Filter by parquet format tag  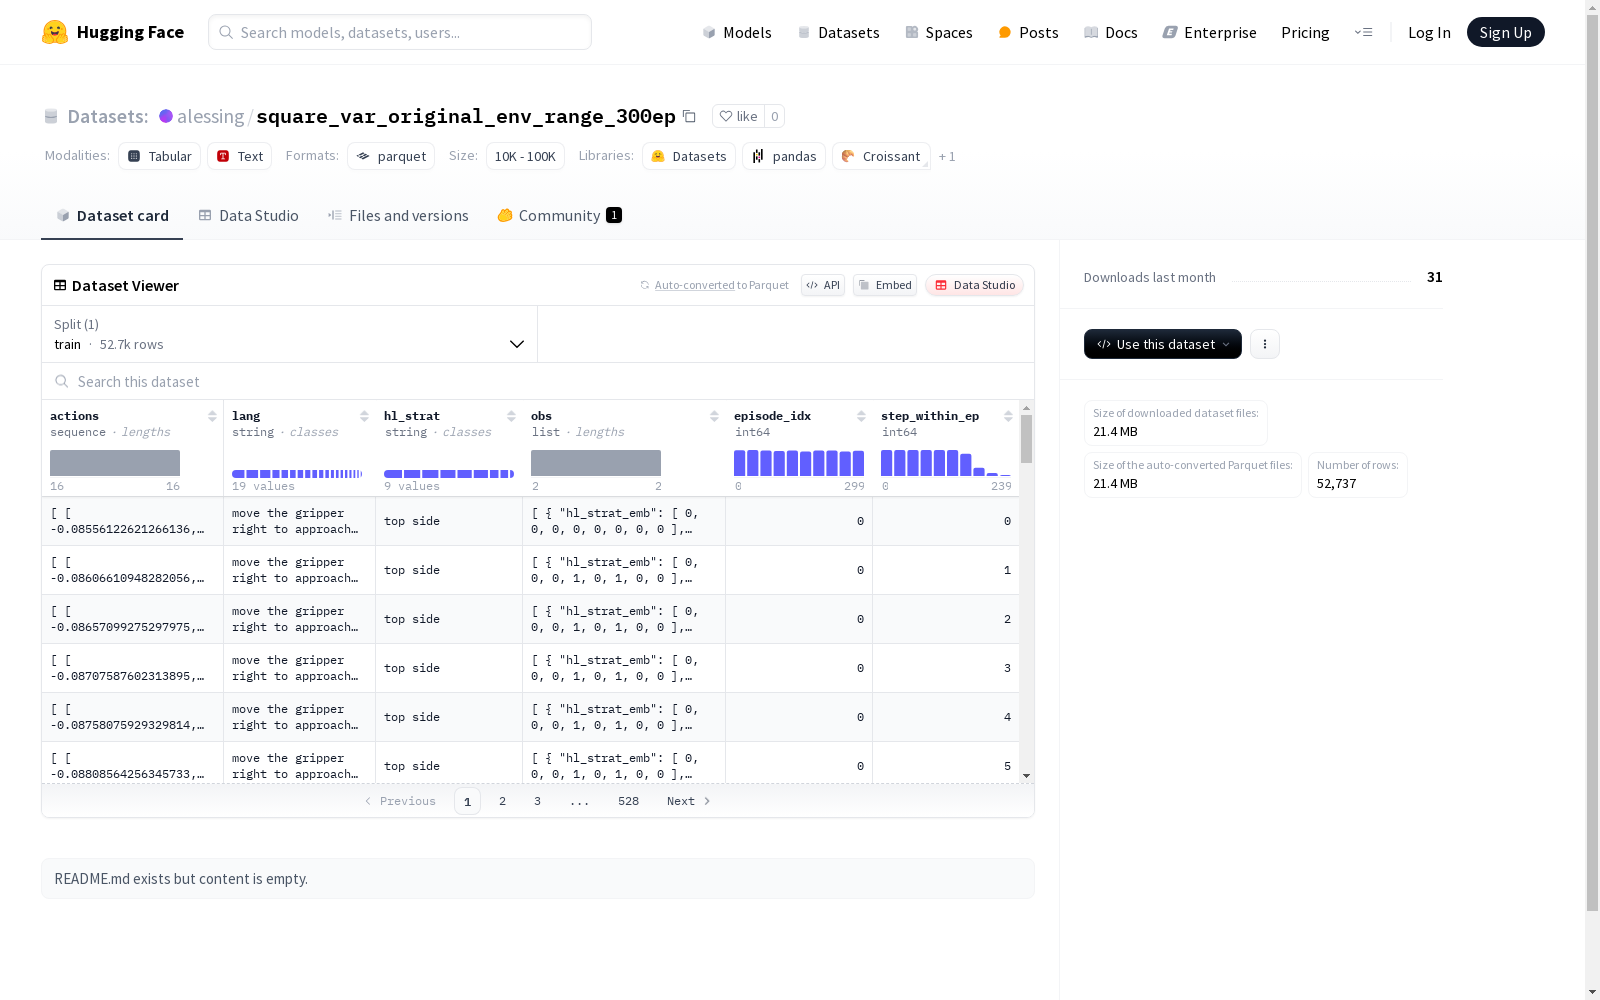coord(391,156)
